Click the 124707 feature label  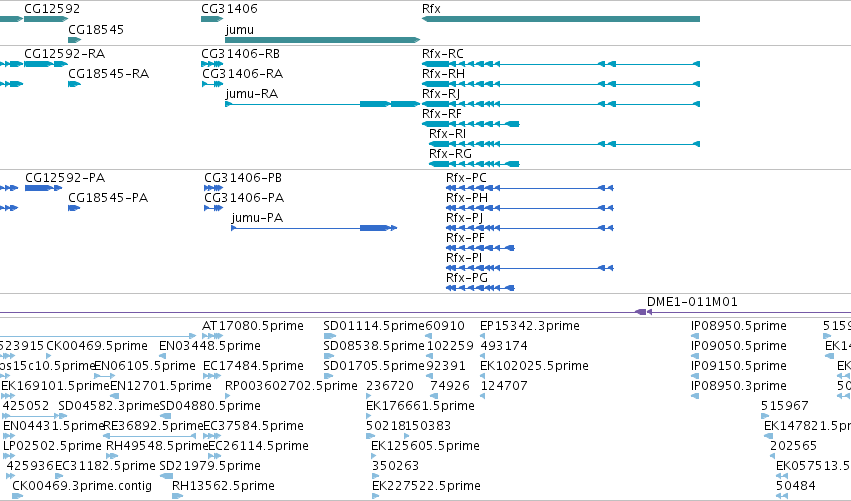pyautogui.click(x=504, y=386)
